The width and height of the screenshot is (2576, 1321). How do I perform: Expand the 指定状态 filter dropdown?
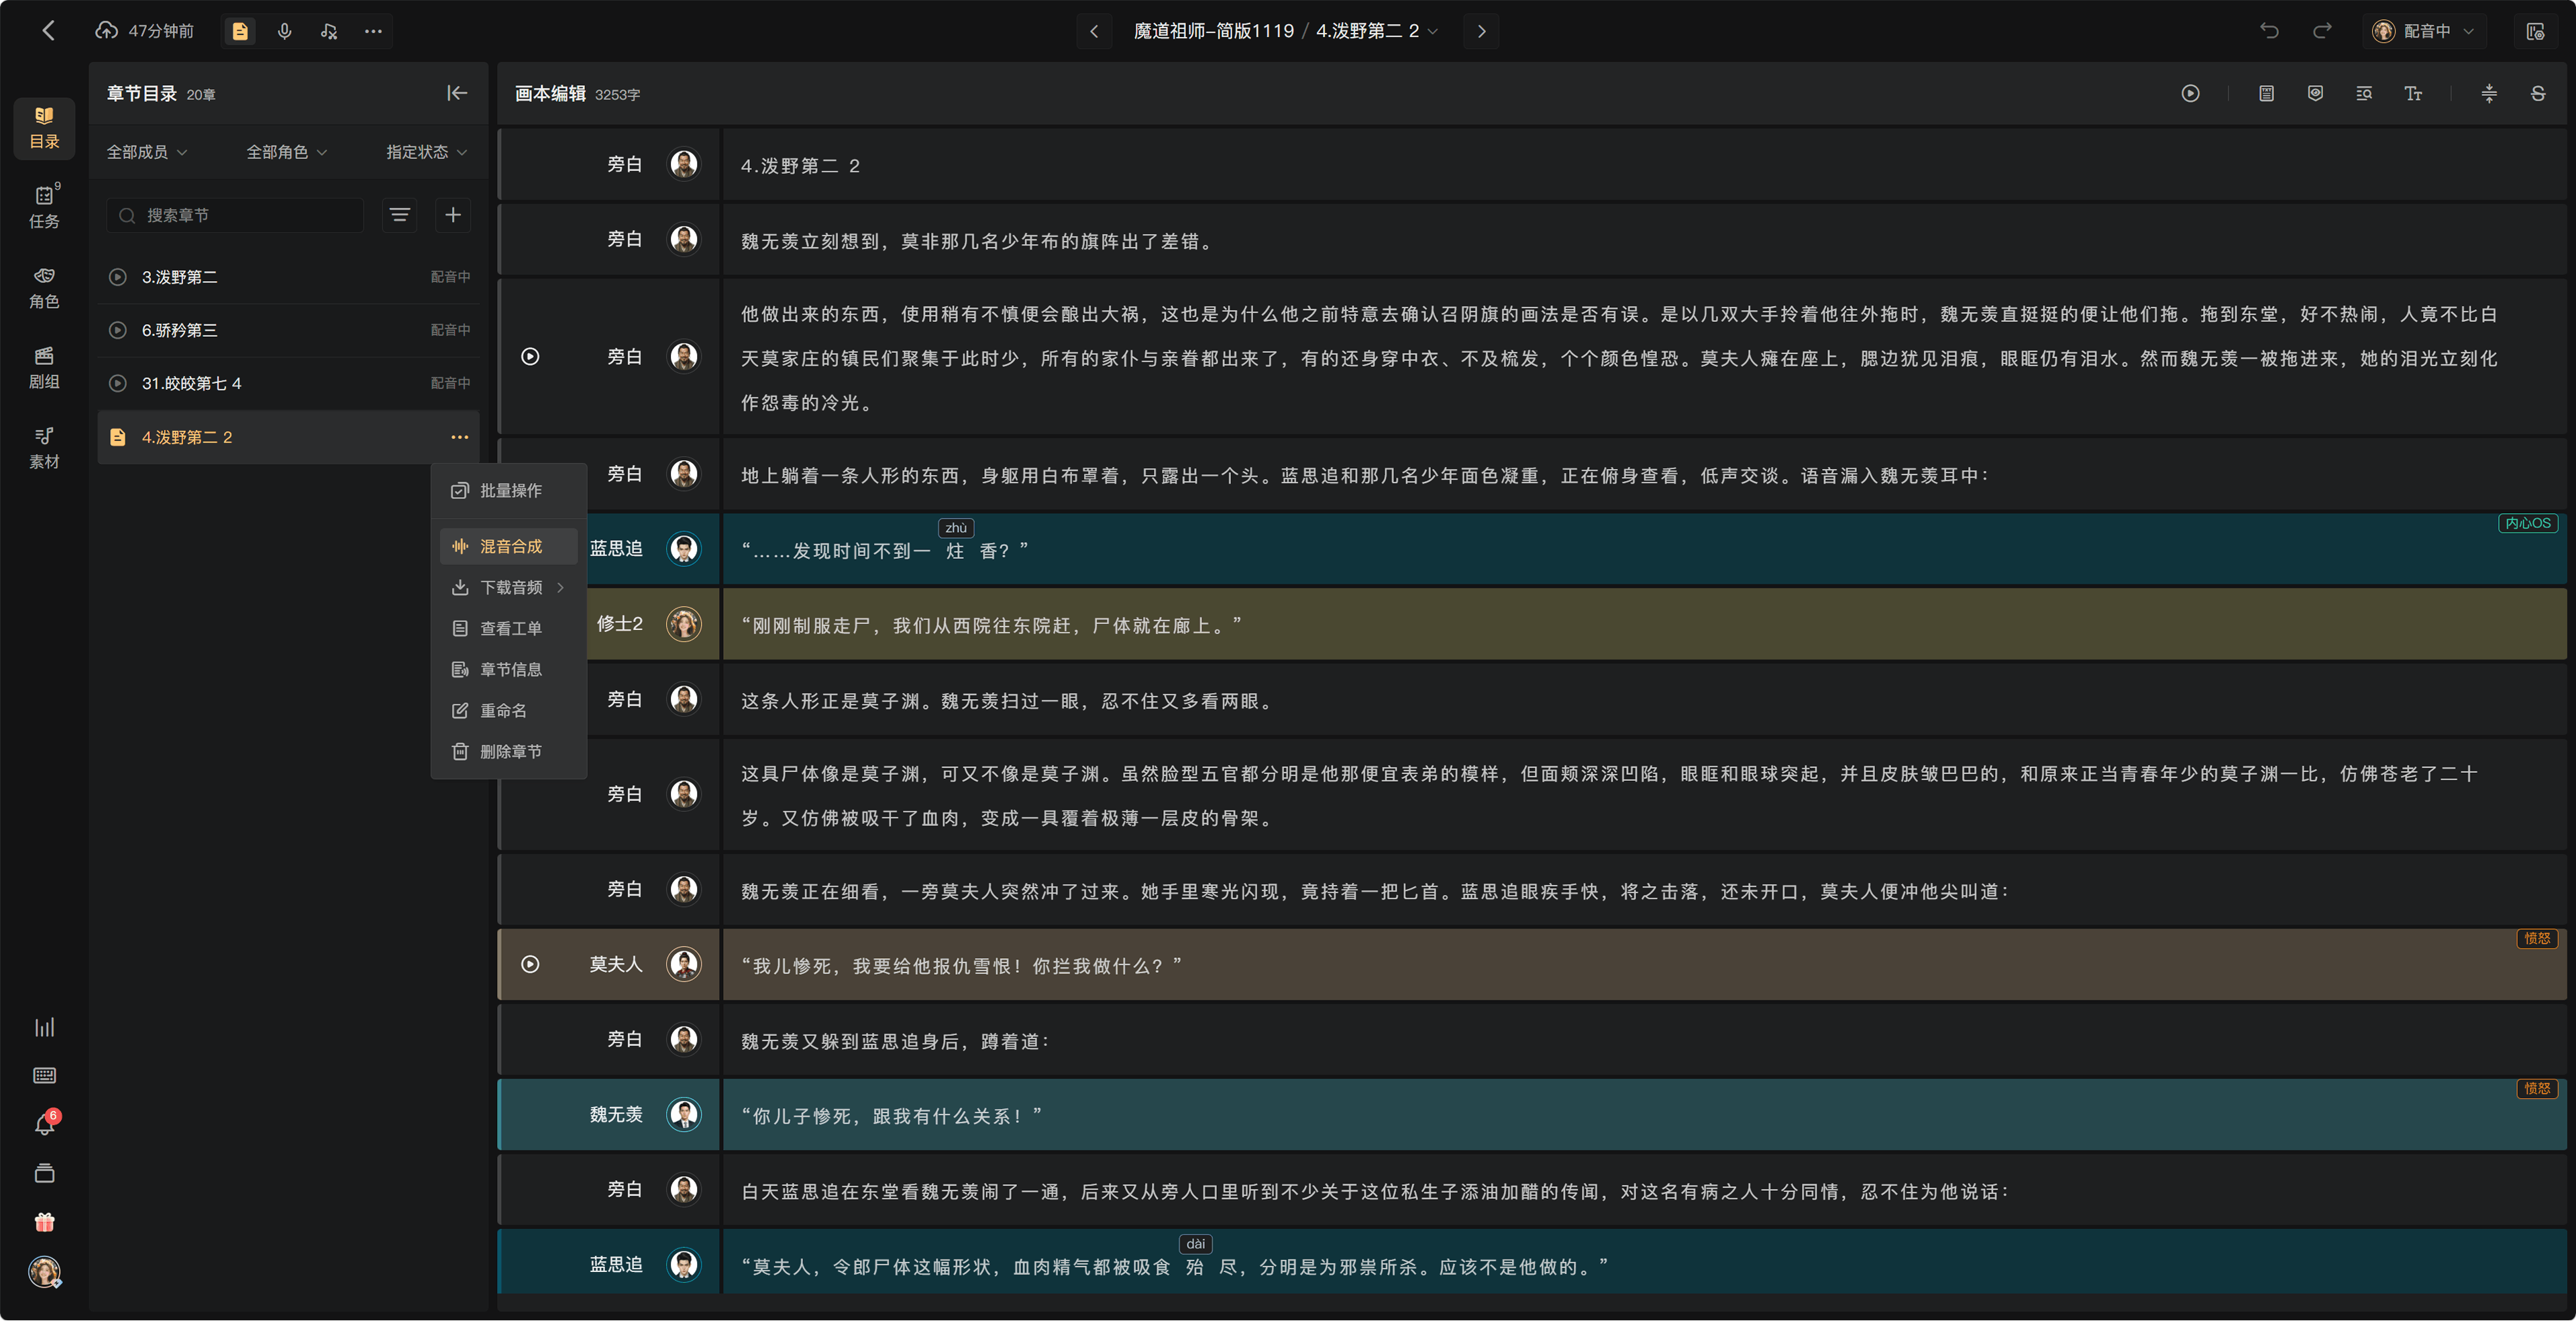pyautogui.click(x=427, y=152)
